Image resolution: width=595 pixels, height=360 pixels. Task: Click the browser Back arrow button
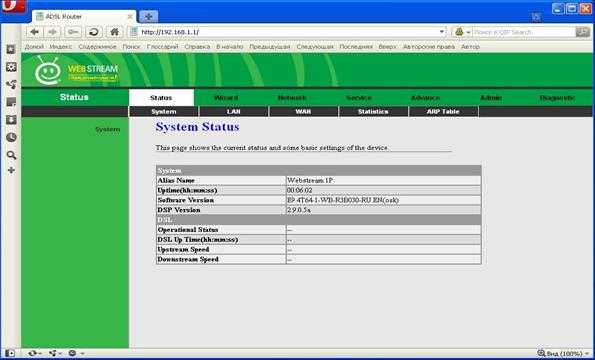(35, 32)
